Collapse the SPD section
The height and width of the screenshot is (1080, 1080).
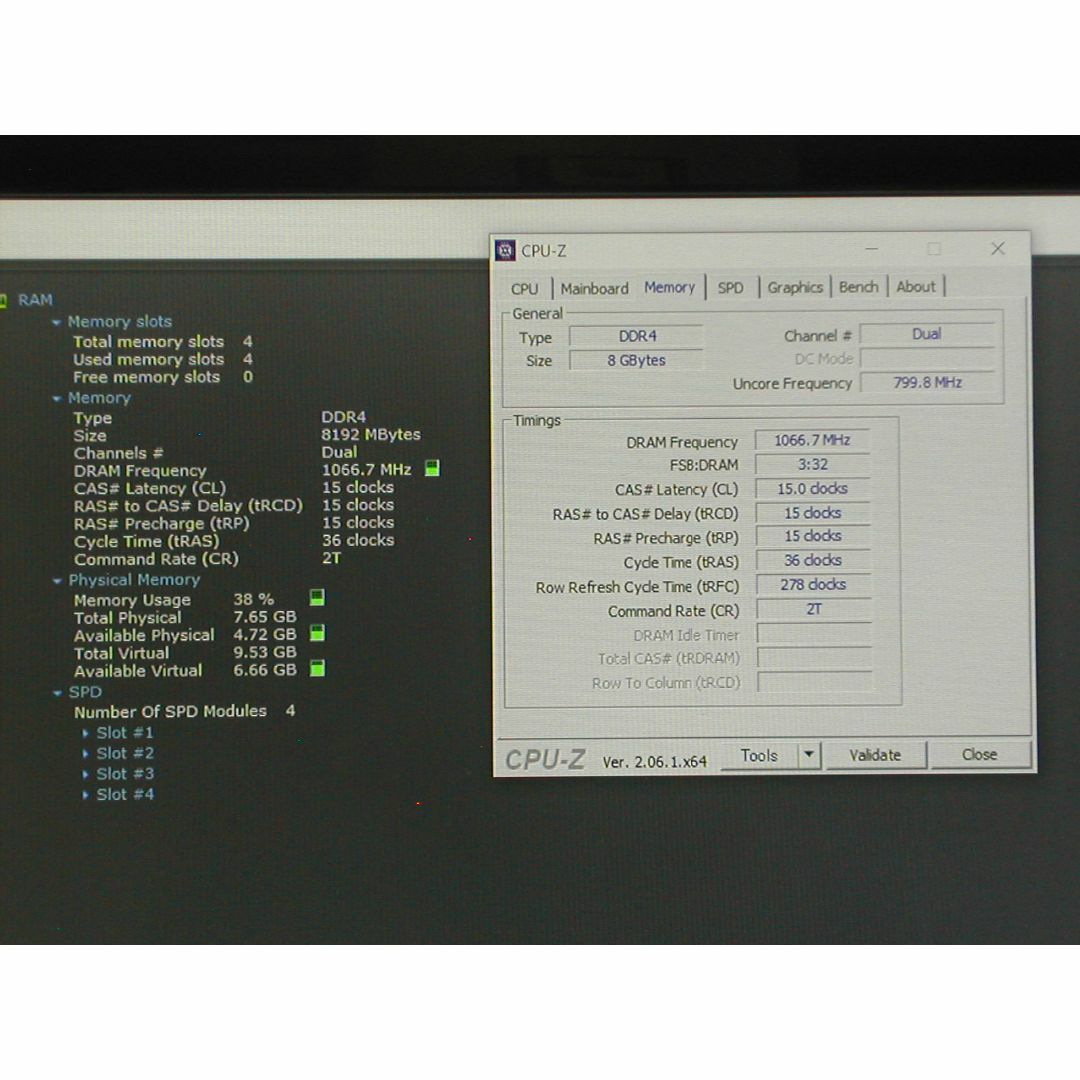point(57,693)
